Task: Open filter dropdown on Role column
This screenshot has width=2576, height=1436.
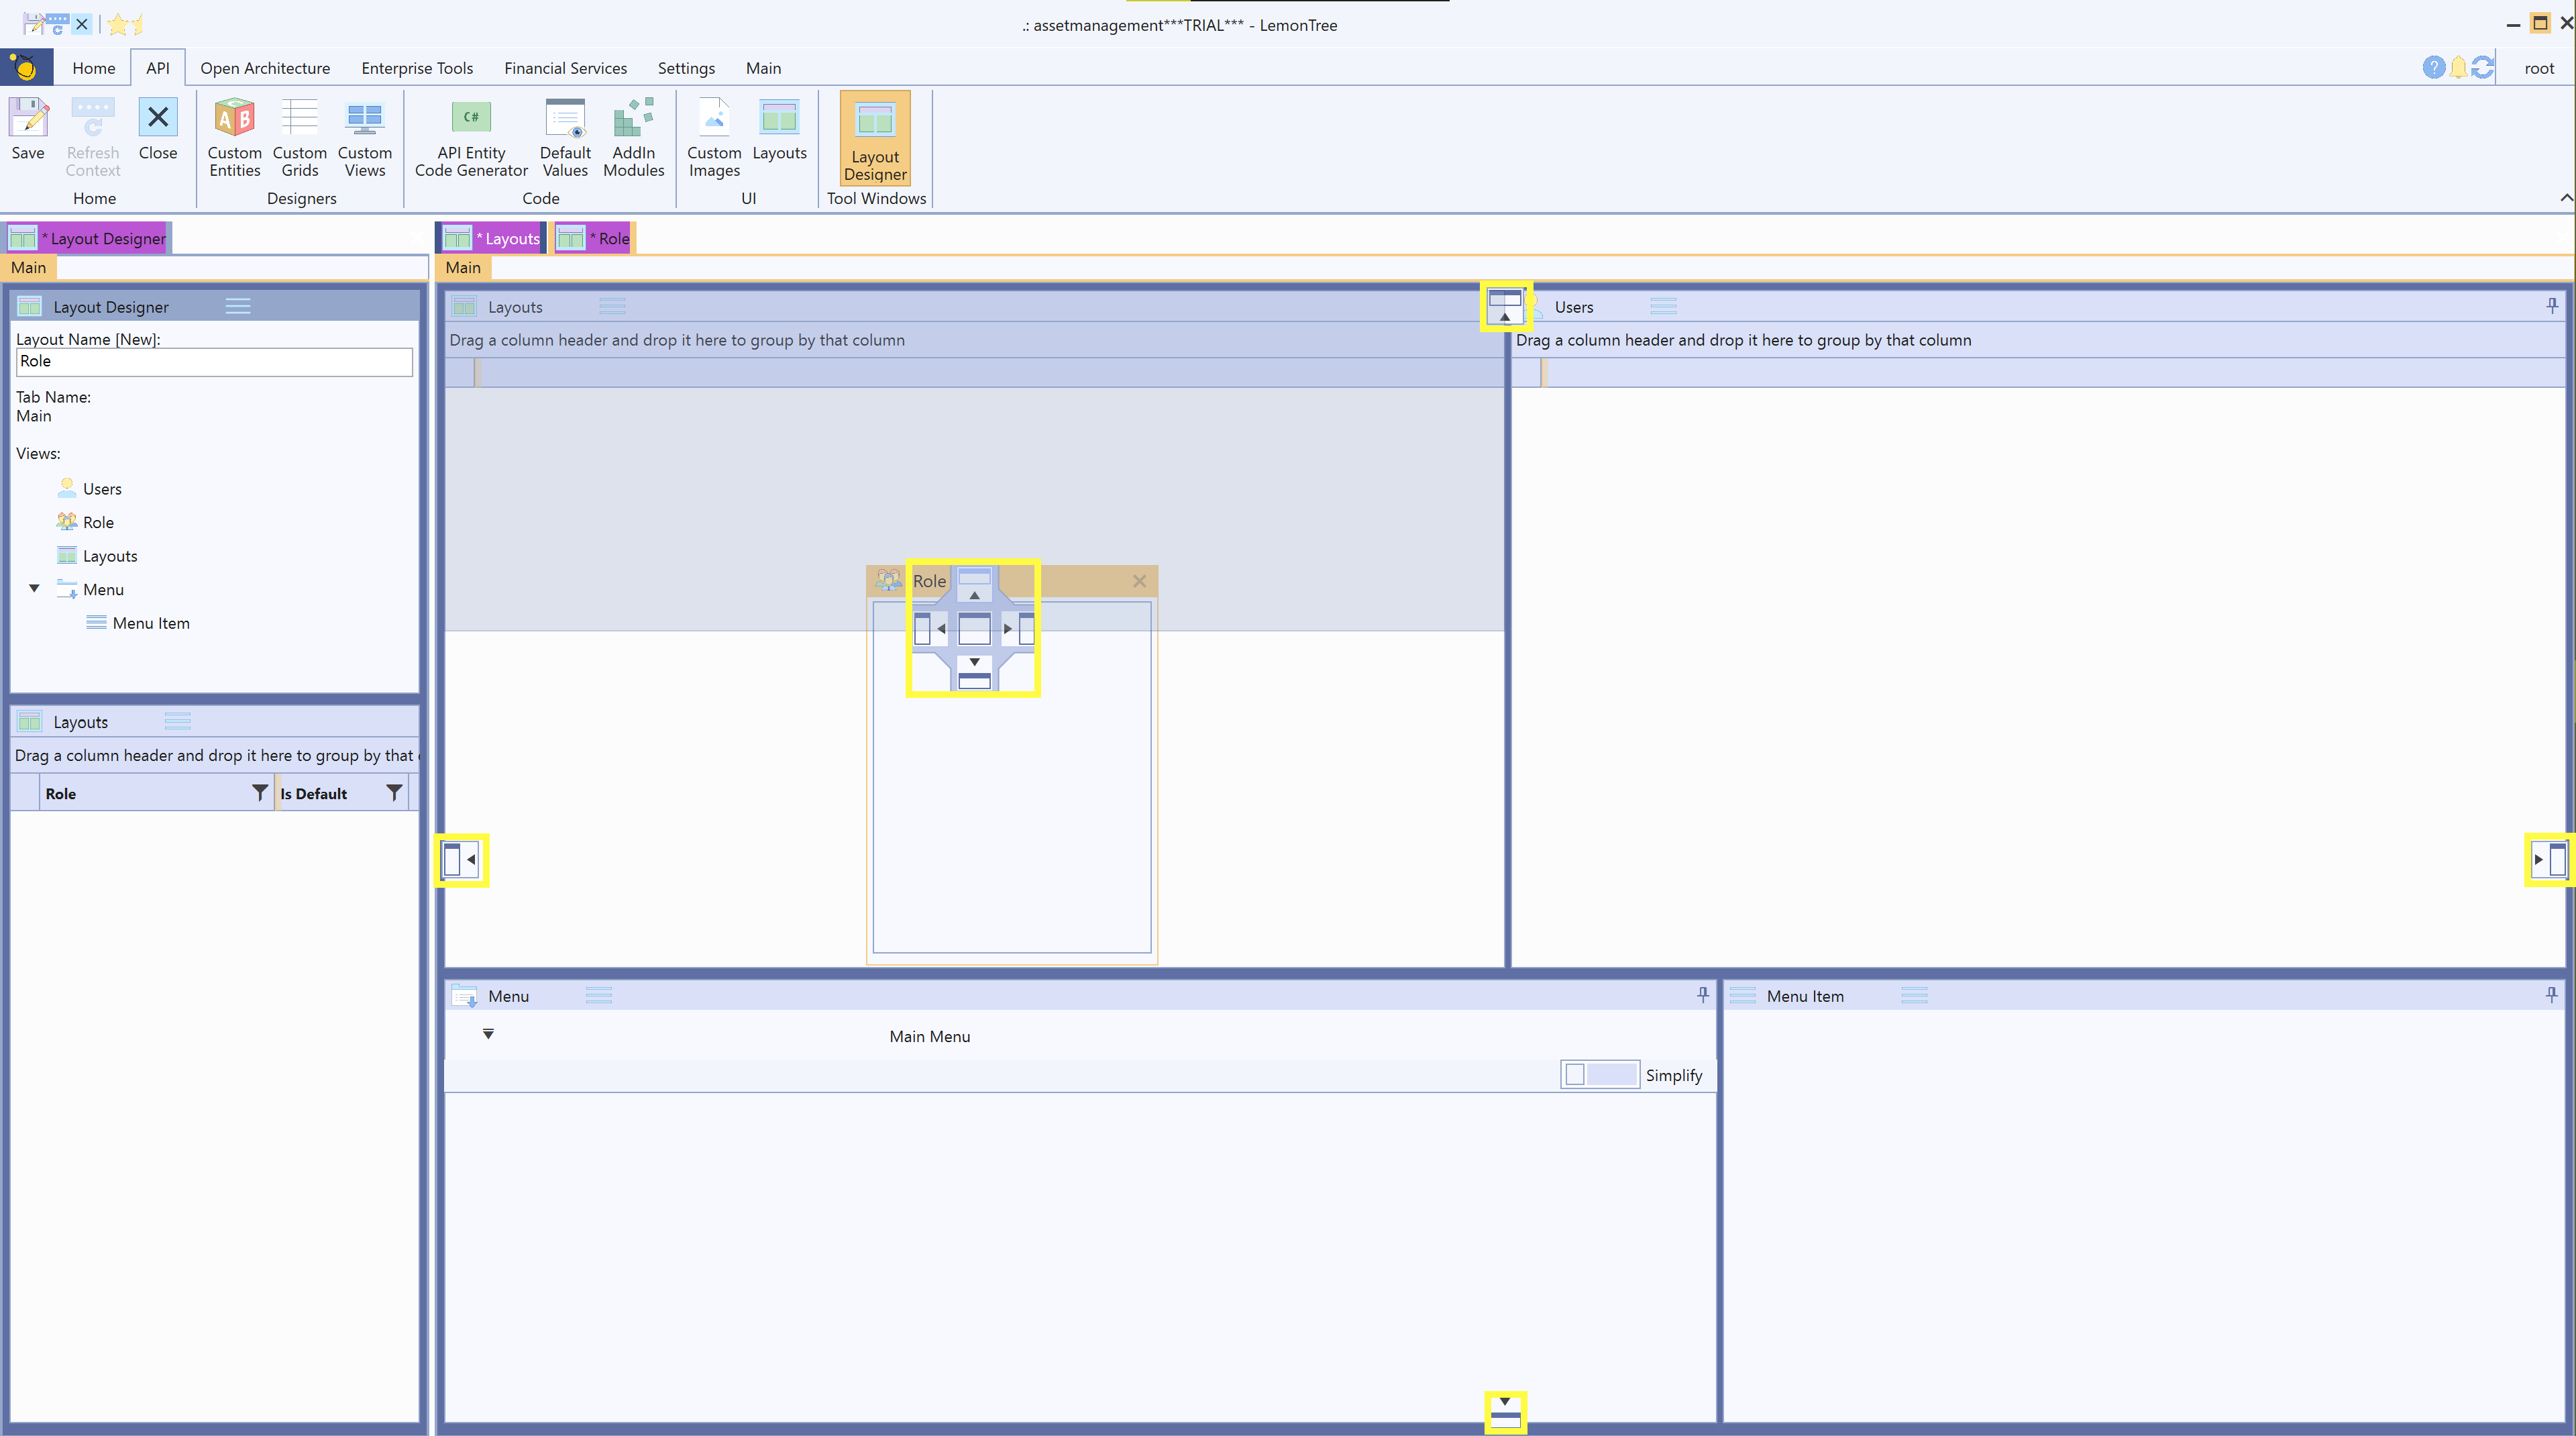Action: tap(259, 793)
